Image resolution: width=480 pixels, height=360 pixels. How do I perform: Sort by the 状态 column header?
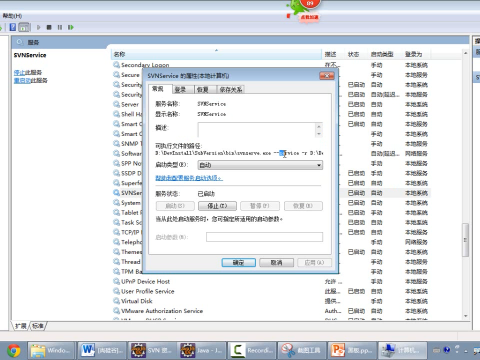pos(357,54)
